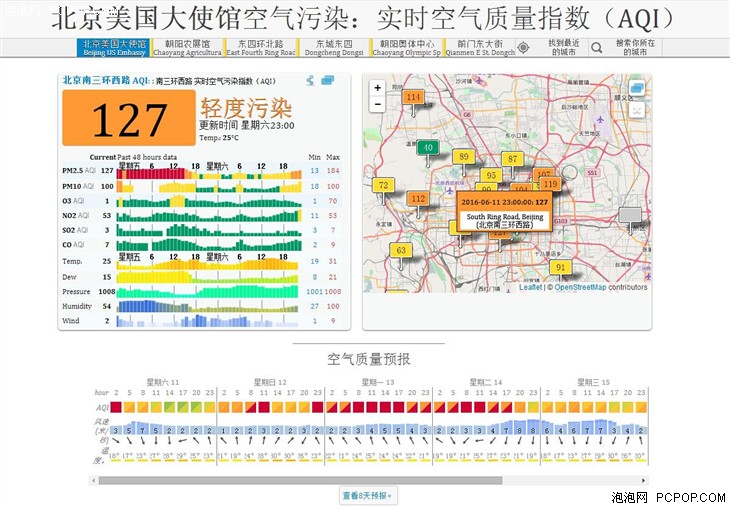This screenshot has height=508, width=730.
Task: Select the green 40 AQI map marker
Action: coord(429,148)
